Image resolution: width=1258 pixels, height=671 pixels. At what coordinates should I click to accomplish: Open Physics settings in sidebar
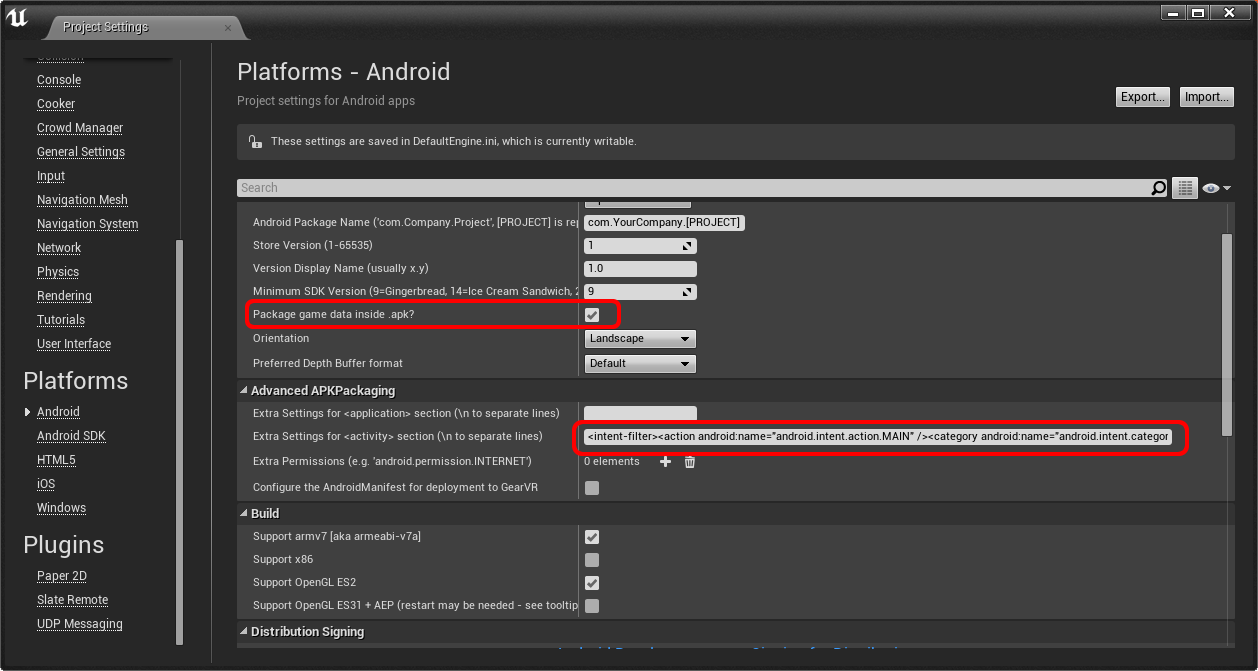58,272
